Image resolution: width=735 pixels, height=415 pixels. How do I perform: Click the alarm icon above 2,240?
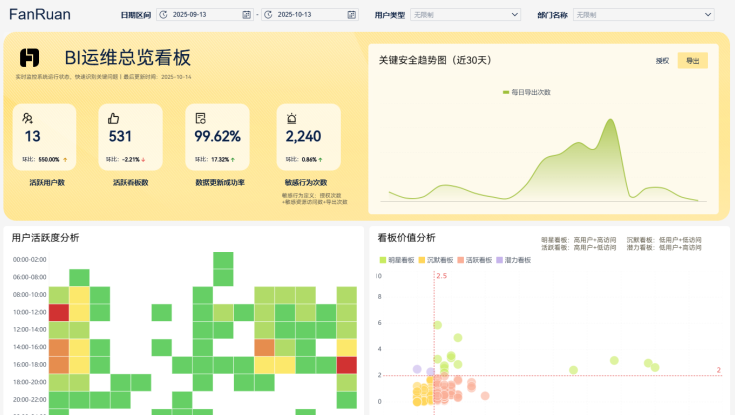[291, 118]
